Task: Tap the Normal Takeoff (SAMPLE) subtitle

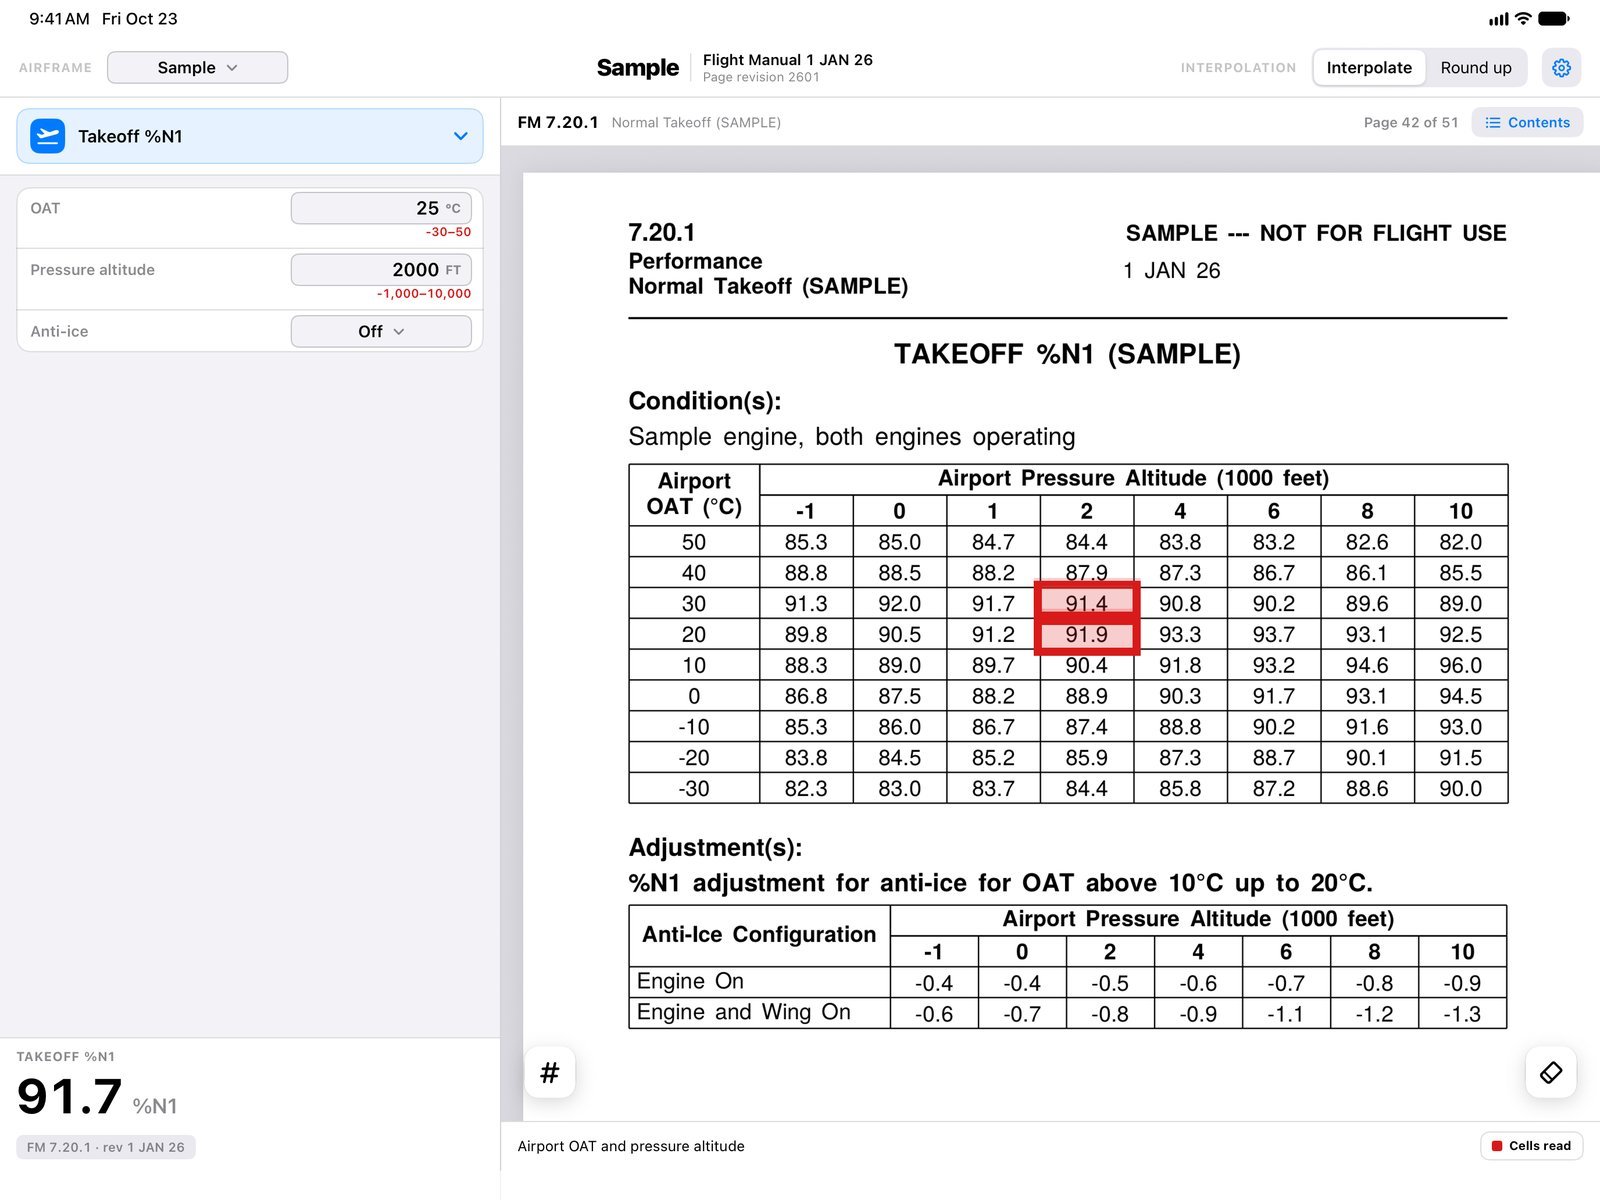Action: (x=696, y=122)
